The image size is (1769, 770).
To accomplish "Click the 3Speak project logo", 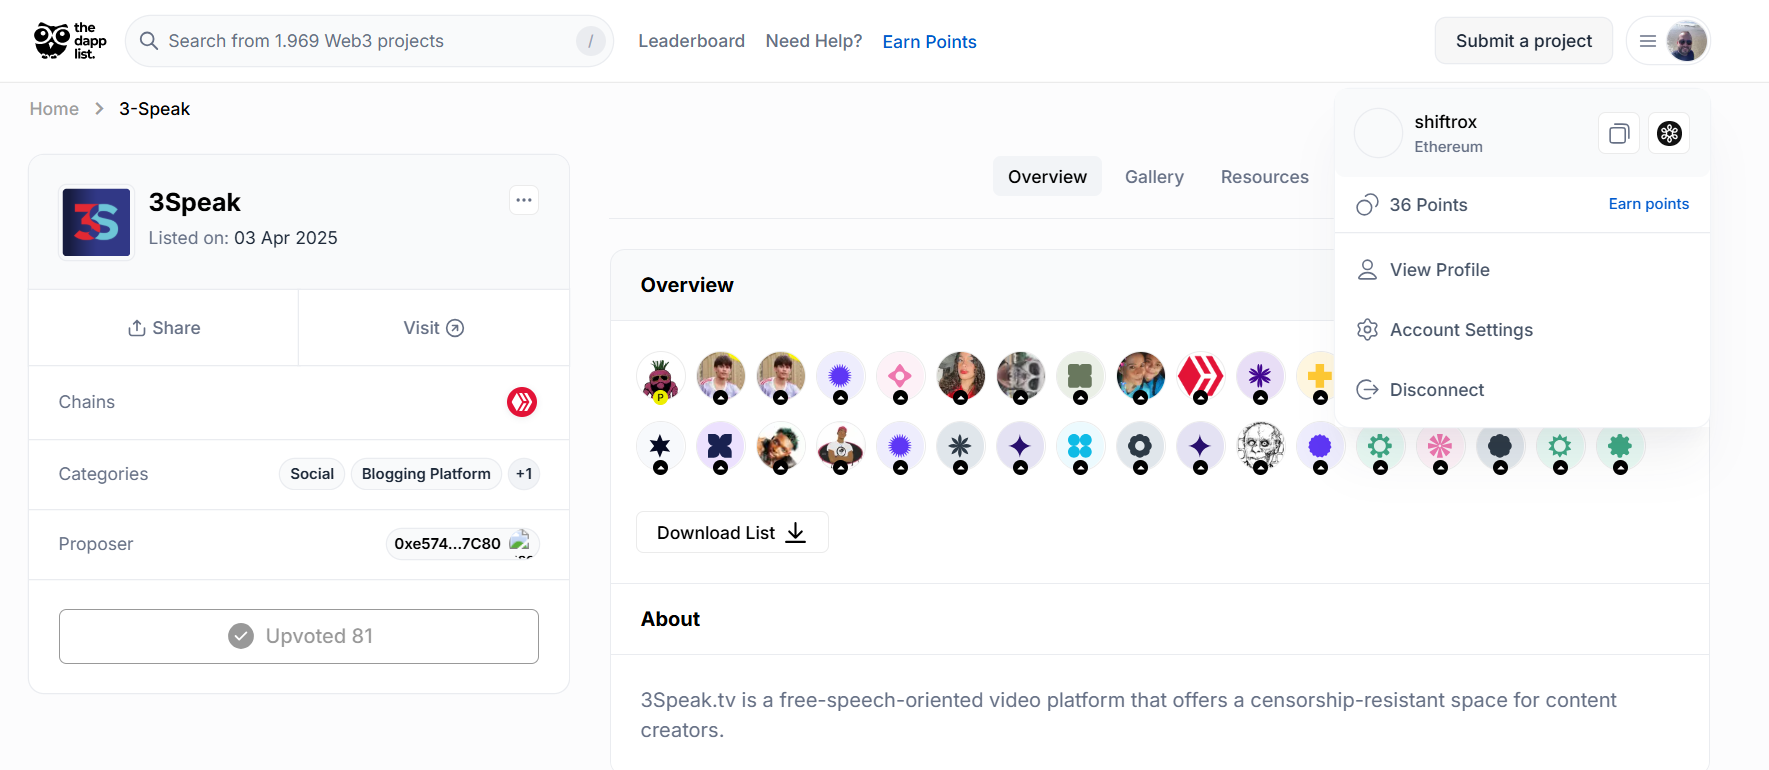I will [96, 222].
